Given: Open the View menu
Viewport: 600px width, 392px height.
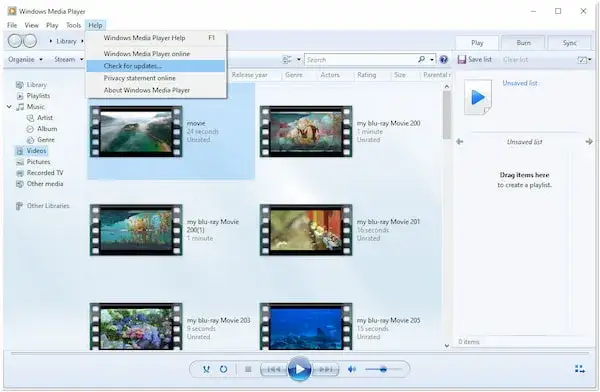Looking at the screenshot, I should click(31, 25).
